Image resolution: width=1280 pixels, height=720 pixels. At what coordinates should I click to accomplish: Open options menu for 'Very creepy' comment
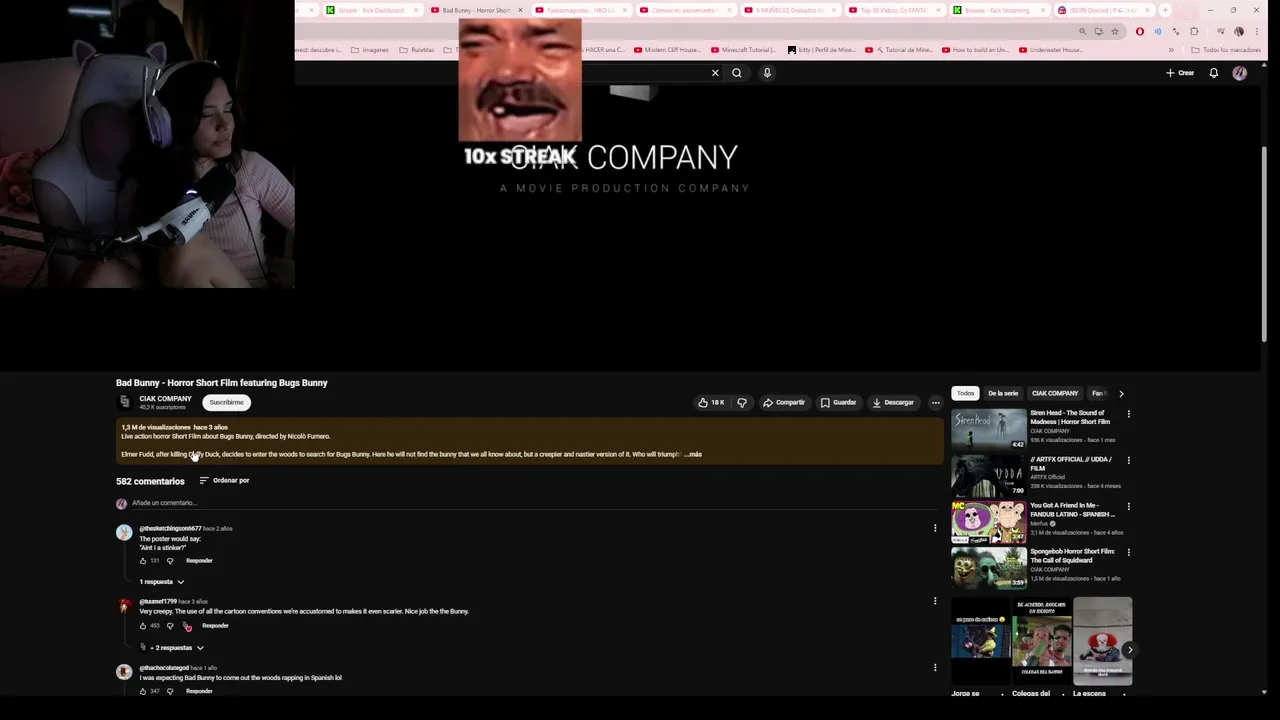pos(935,601)
